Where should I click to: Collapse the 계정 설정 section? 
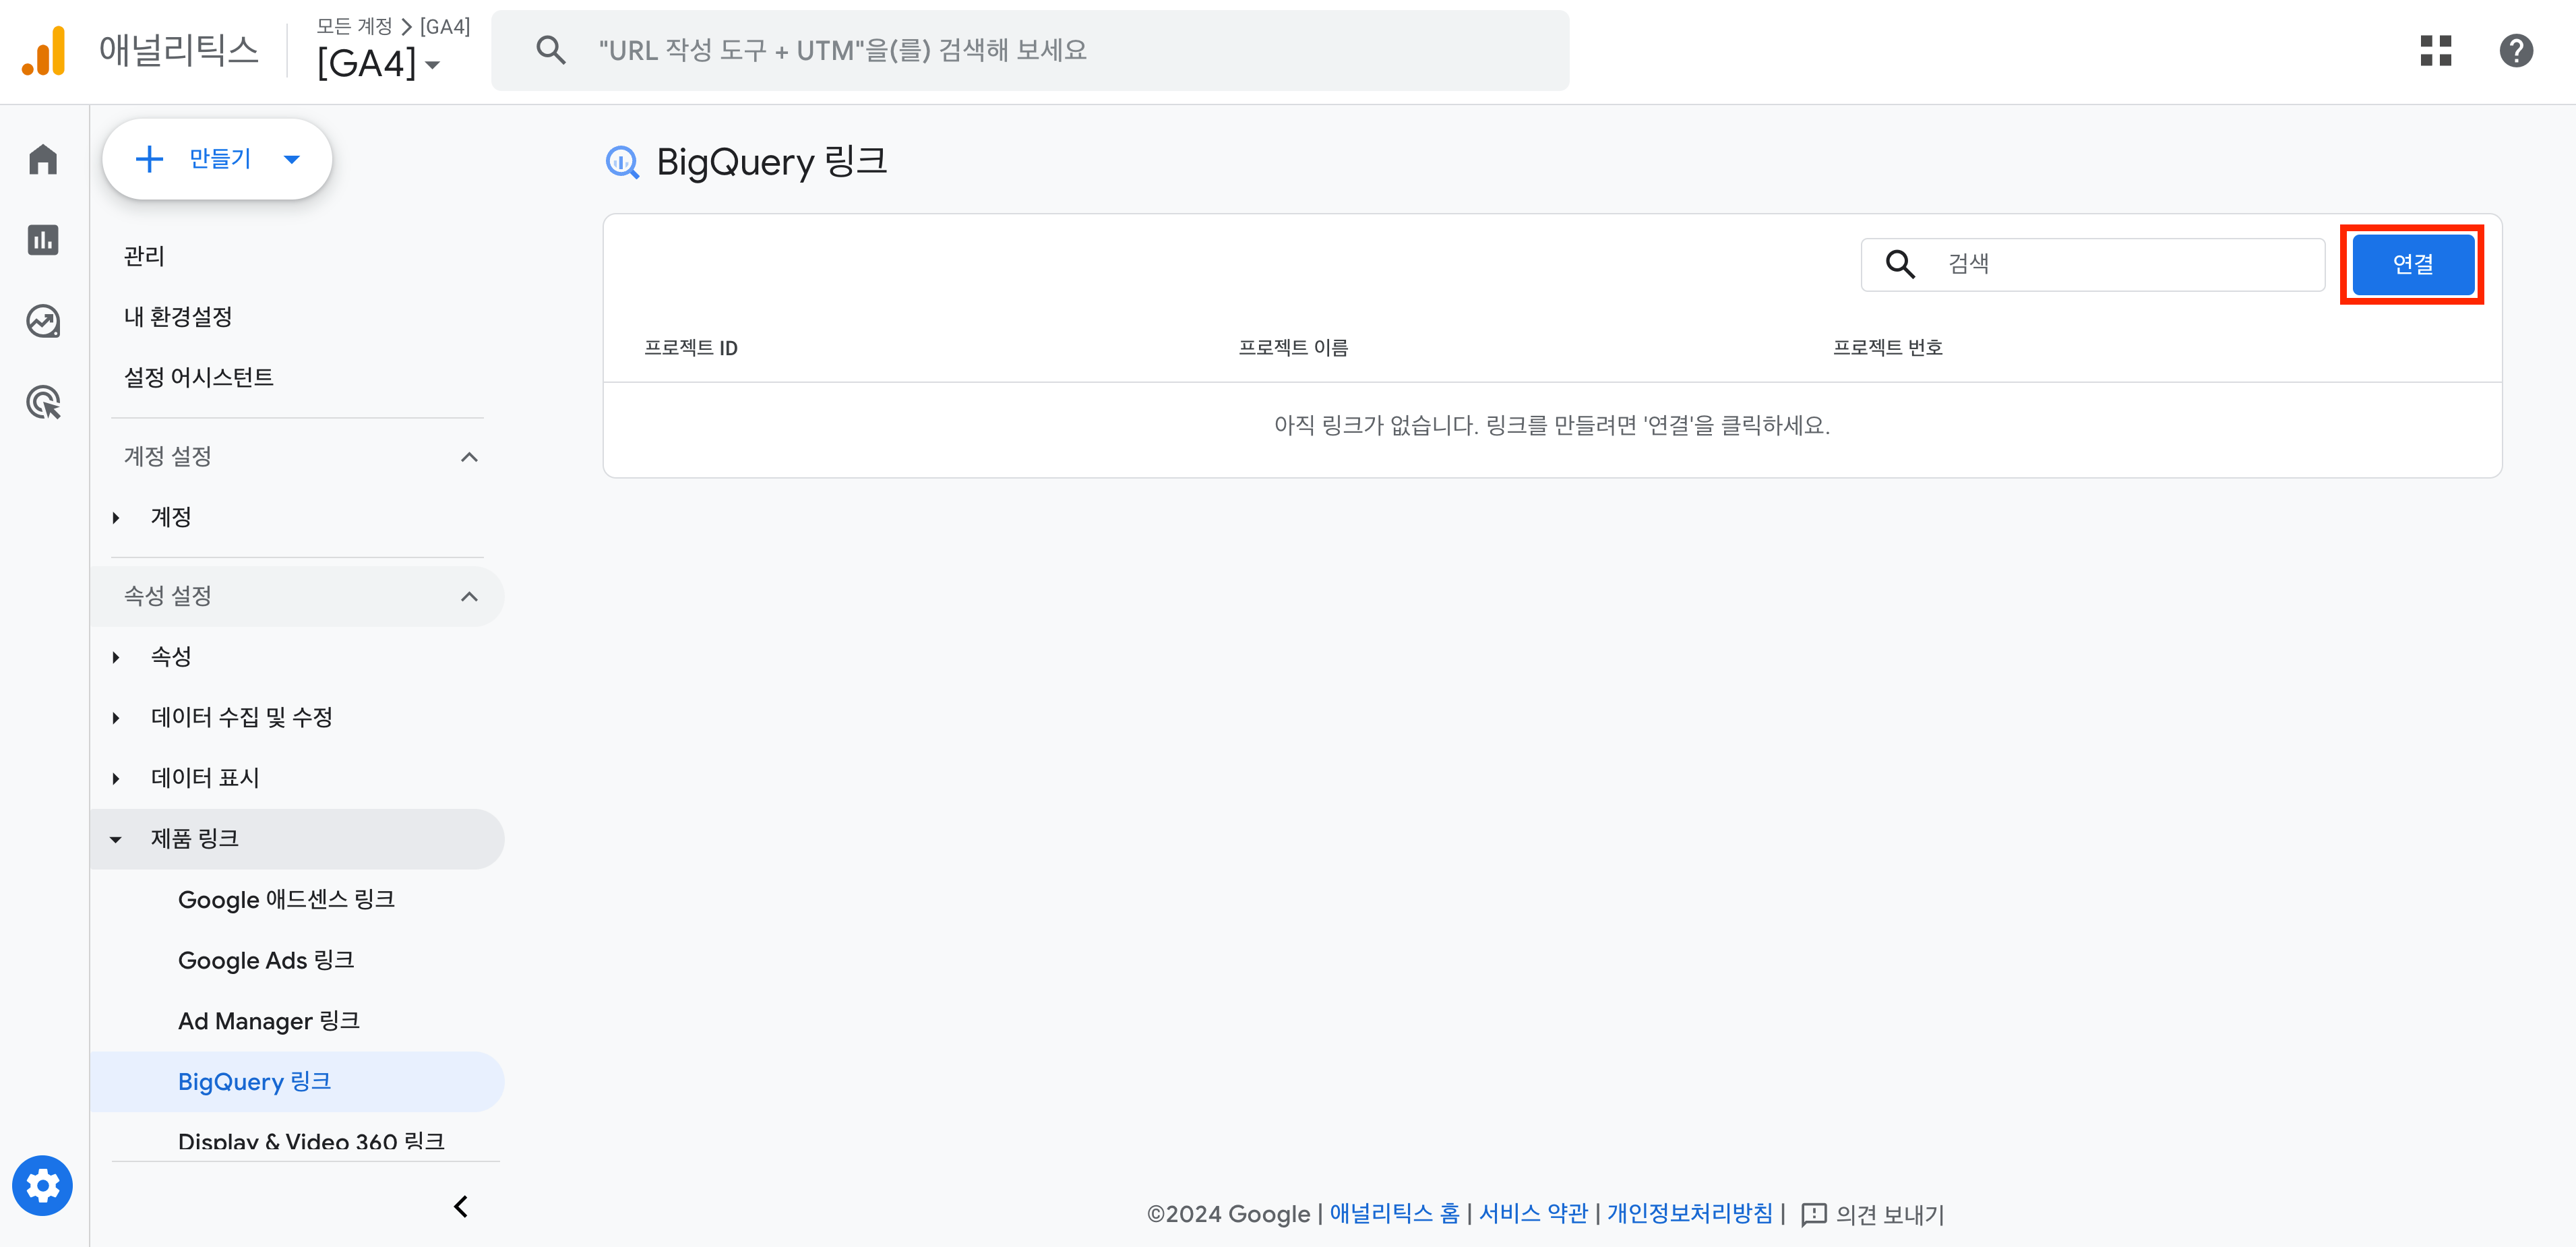(469, 457)
